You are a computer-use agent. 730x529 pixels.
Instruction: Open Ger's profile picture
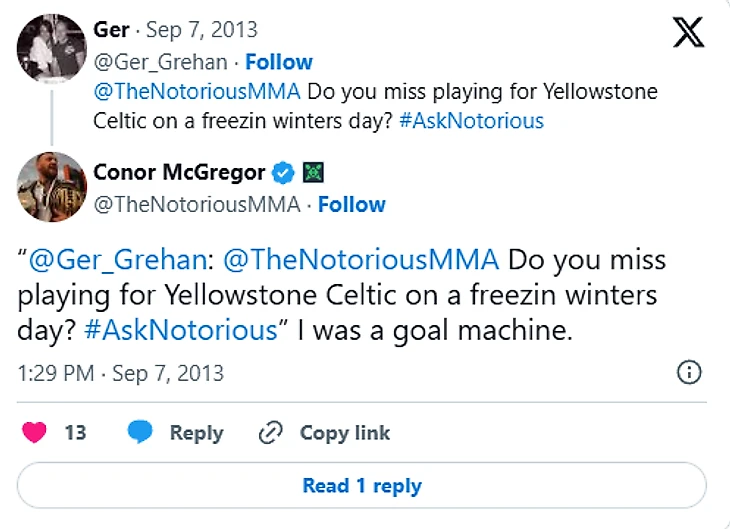tap(52, 47)
